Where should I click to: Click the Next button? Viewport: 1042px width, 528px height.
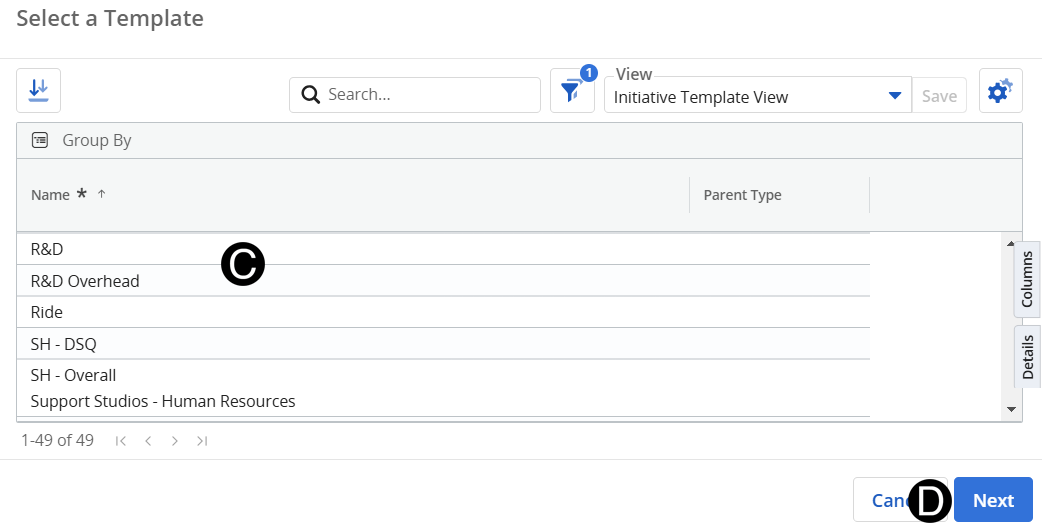click(993, 500)
